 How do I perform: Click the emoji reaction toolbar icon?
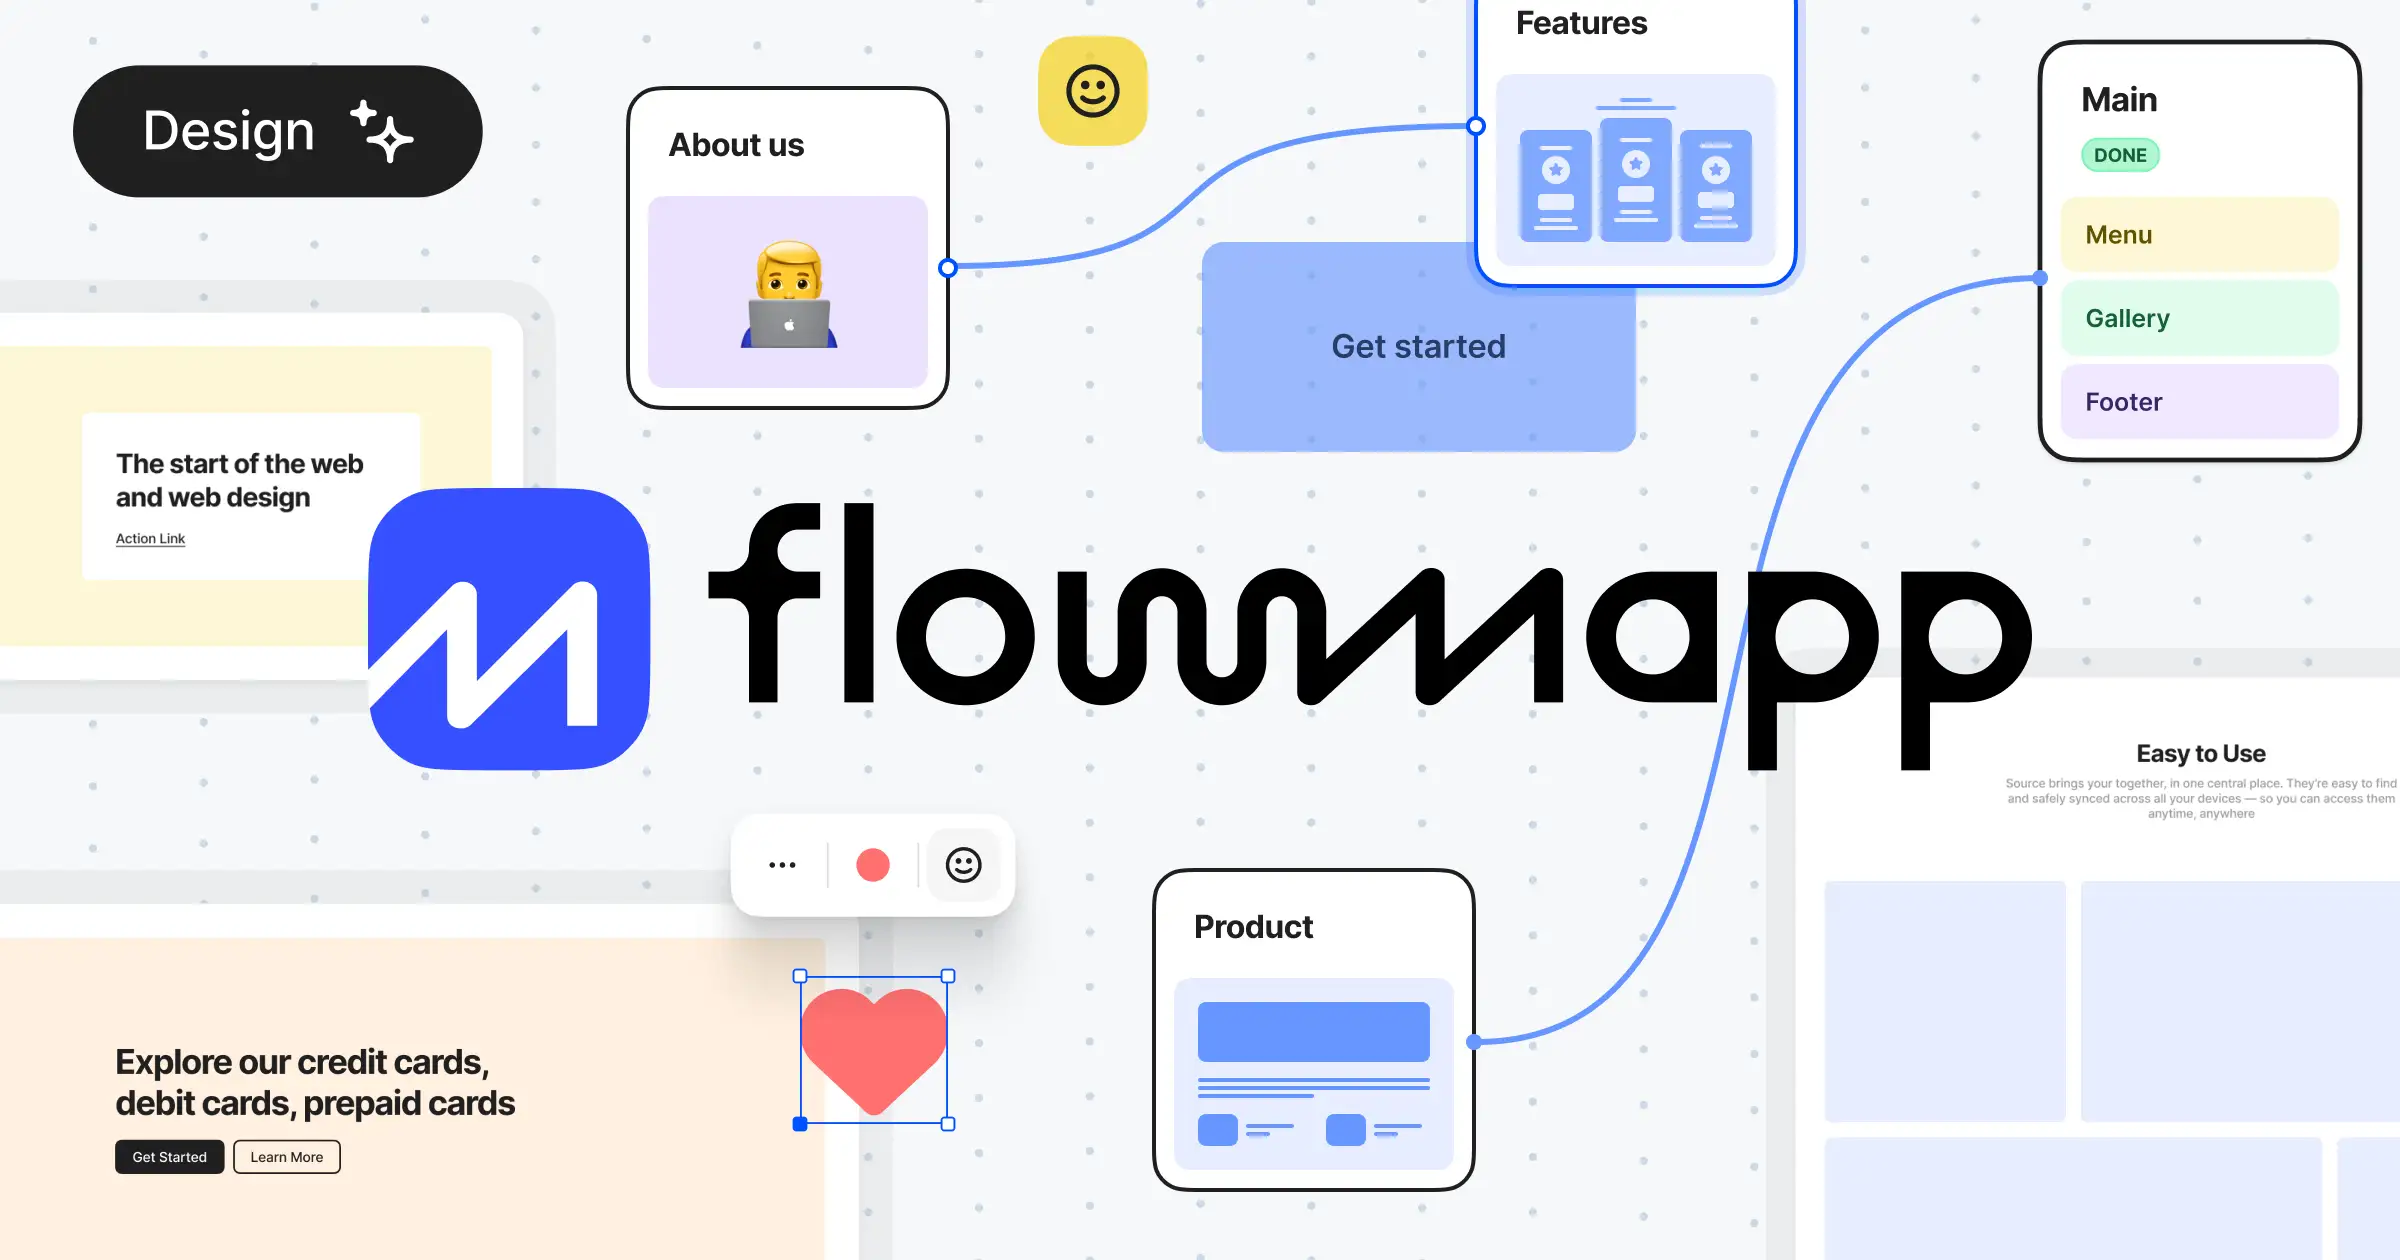pyautogui.click(x=965, y=865)
